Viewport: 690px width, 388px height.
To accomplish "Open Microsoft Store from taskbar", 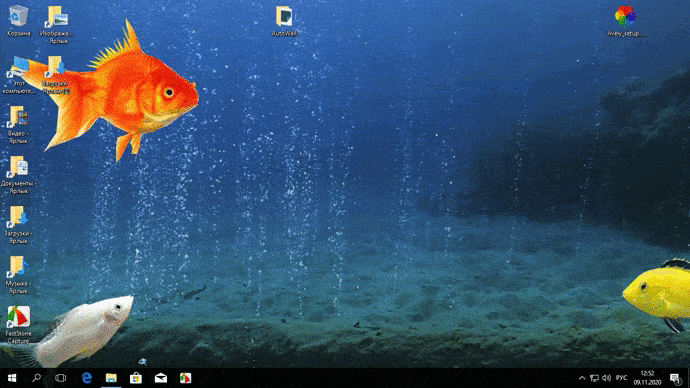I will pos(136,378).
